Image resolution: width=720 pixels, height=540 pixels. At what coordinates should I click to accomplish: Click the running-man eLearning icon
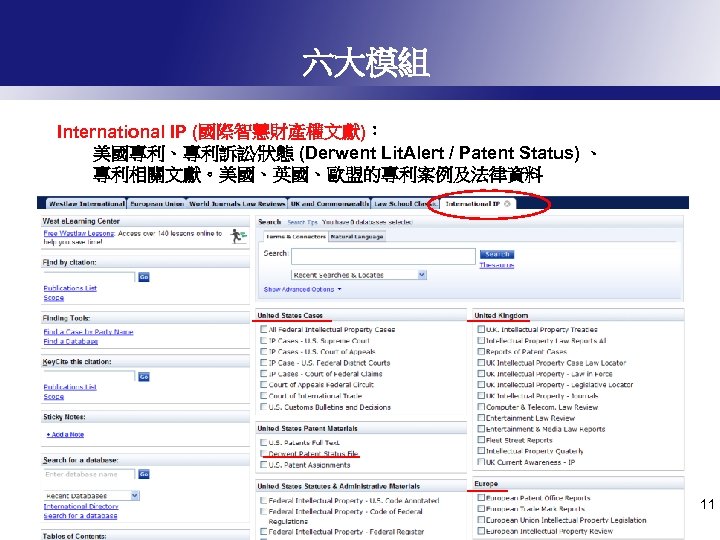(238, 236)
